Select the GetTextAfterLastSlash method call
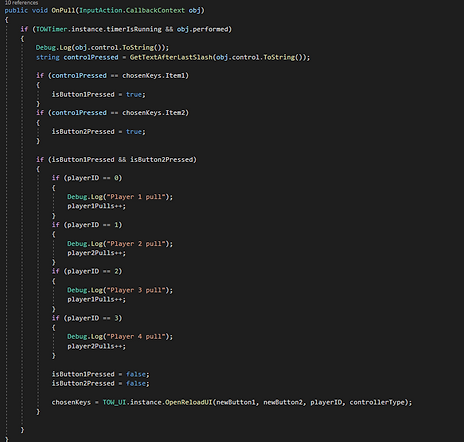 pyautogui.click(x=171, y=57)
